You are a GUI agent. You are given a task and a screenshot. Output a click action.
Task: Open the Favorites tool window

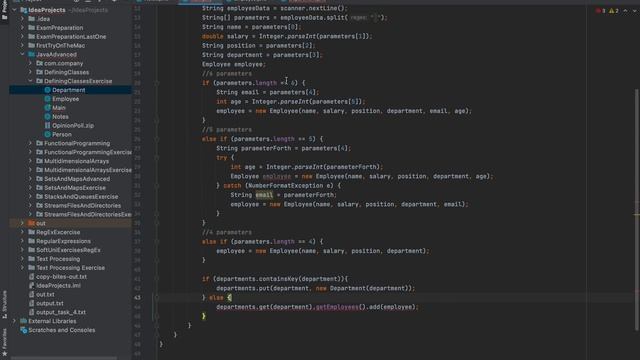(x=4, y=342)
